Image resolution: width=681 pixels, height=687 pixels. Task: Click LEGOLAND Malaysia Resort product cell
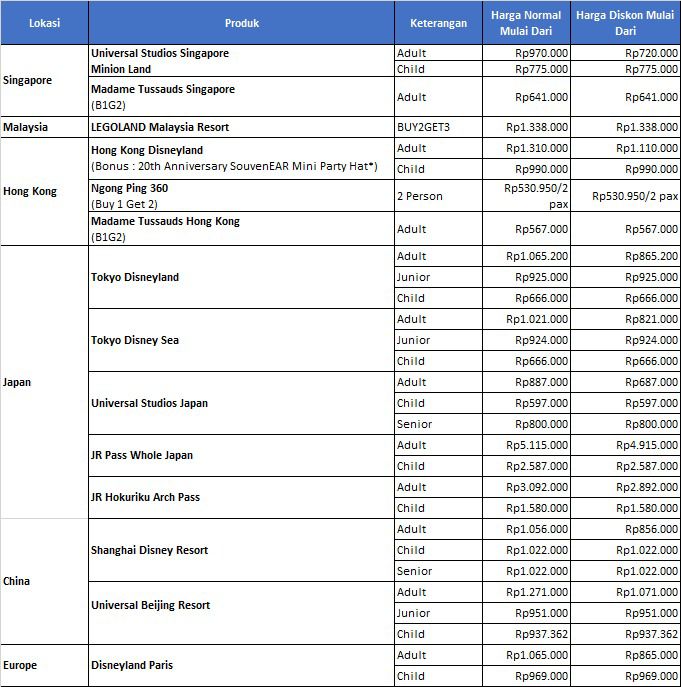tap(241, 127)
